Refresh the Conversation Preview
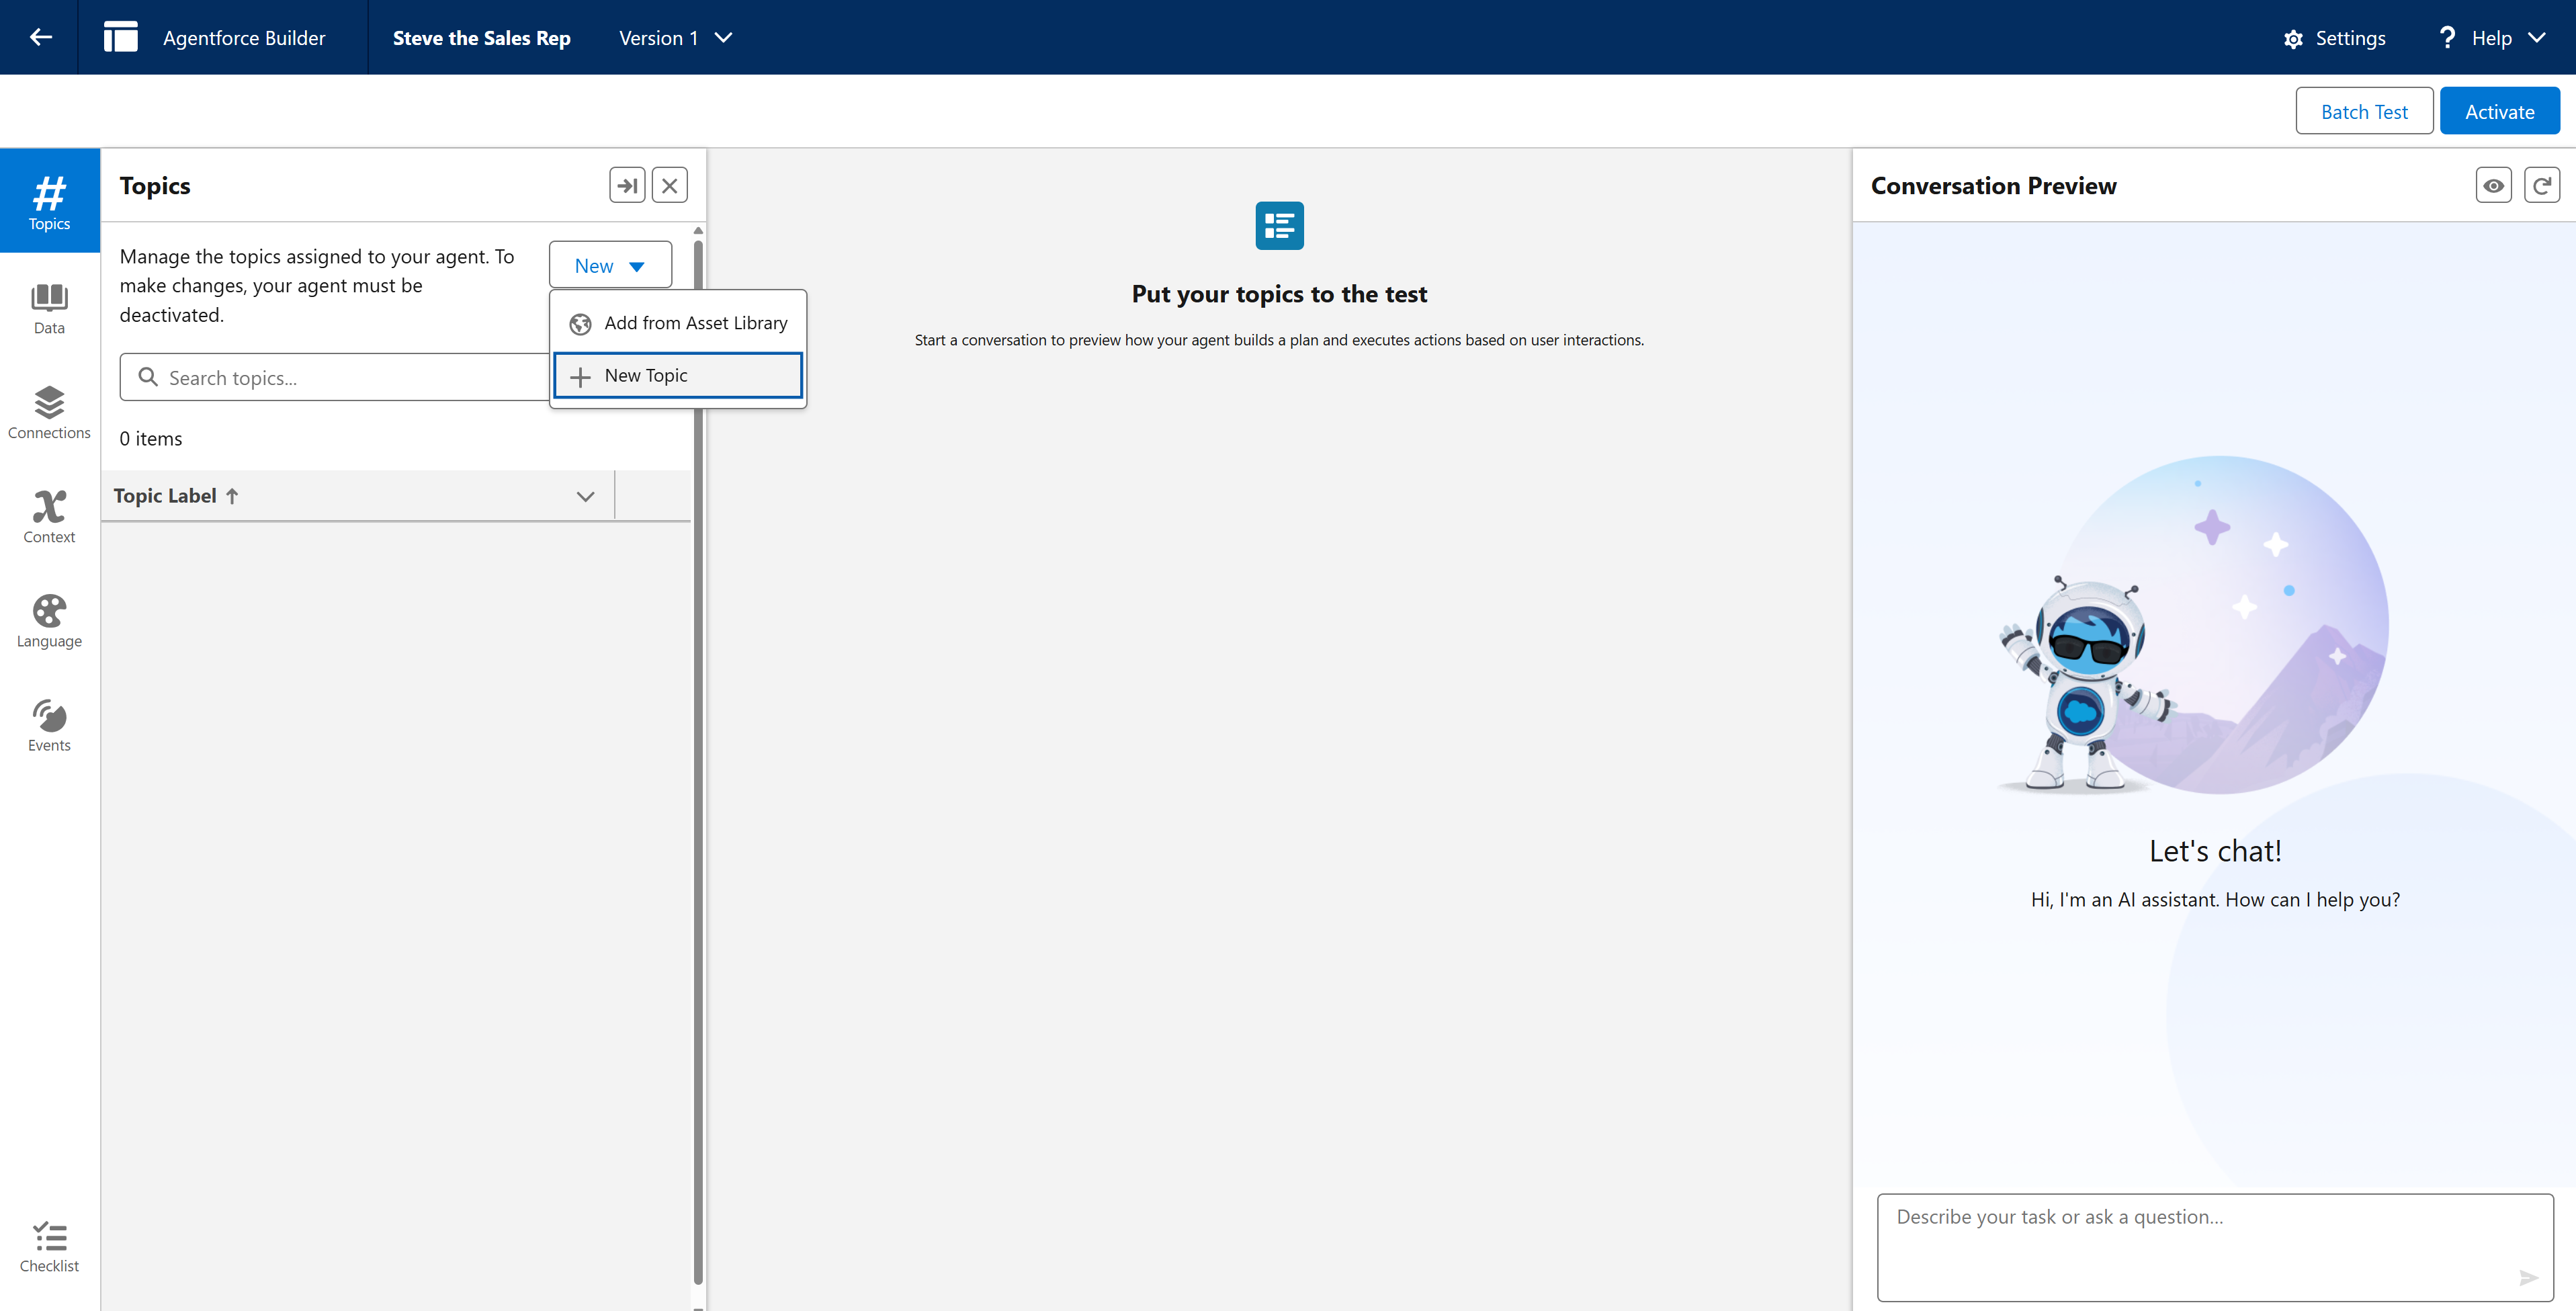Image resolution: width=2576 pixels, height=1311 pixels. [2541, 186]
